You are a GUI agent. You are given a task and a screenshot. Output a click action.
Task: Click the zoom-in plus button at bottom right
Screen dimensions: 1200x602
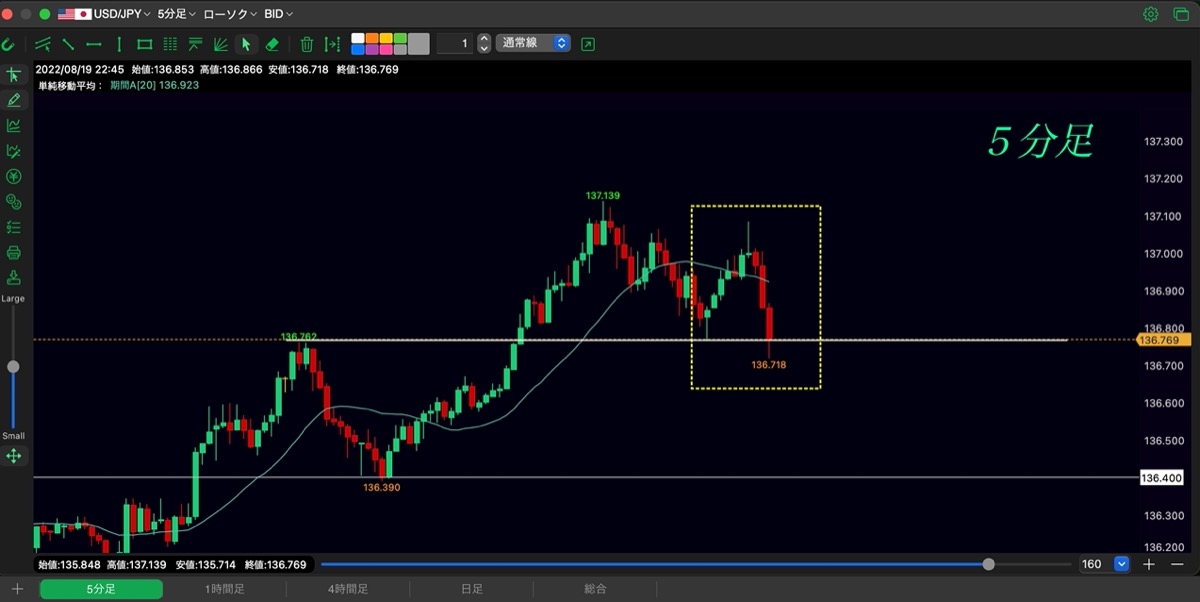(x=1149, y=564)
